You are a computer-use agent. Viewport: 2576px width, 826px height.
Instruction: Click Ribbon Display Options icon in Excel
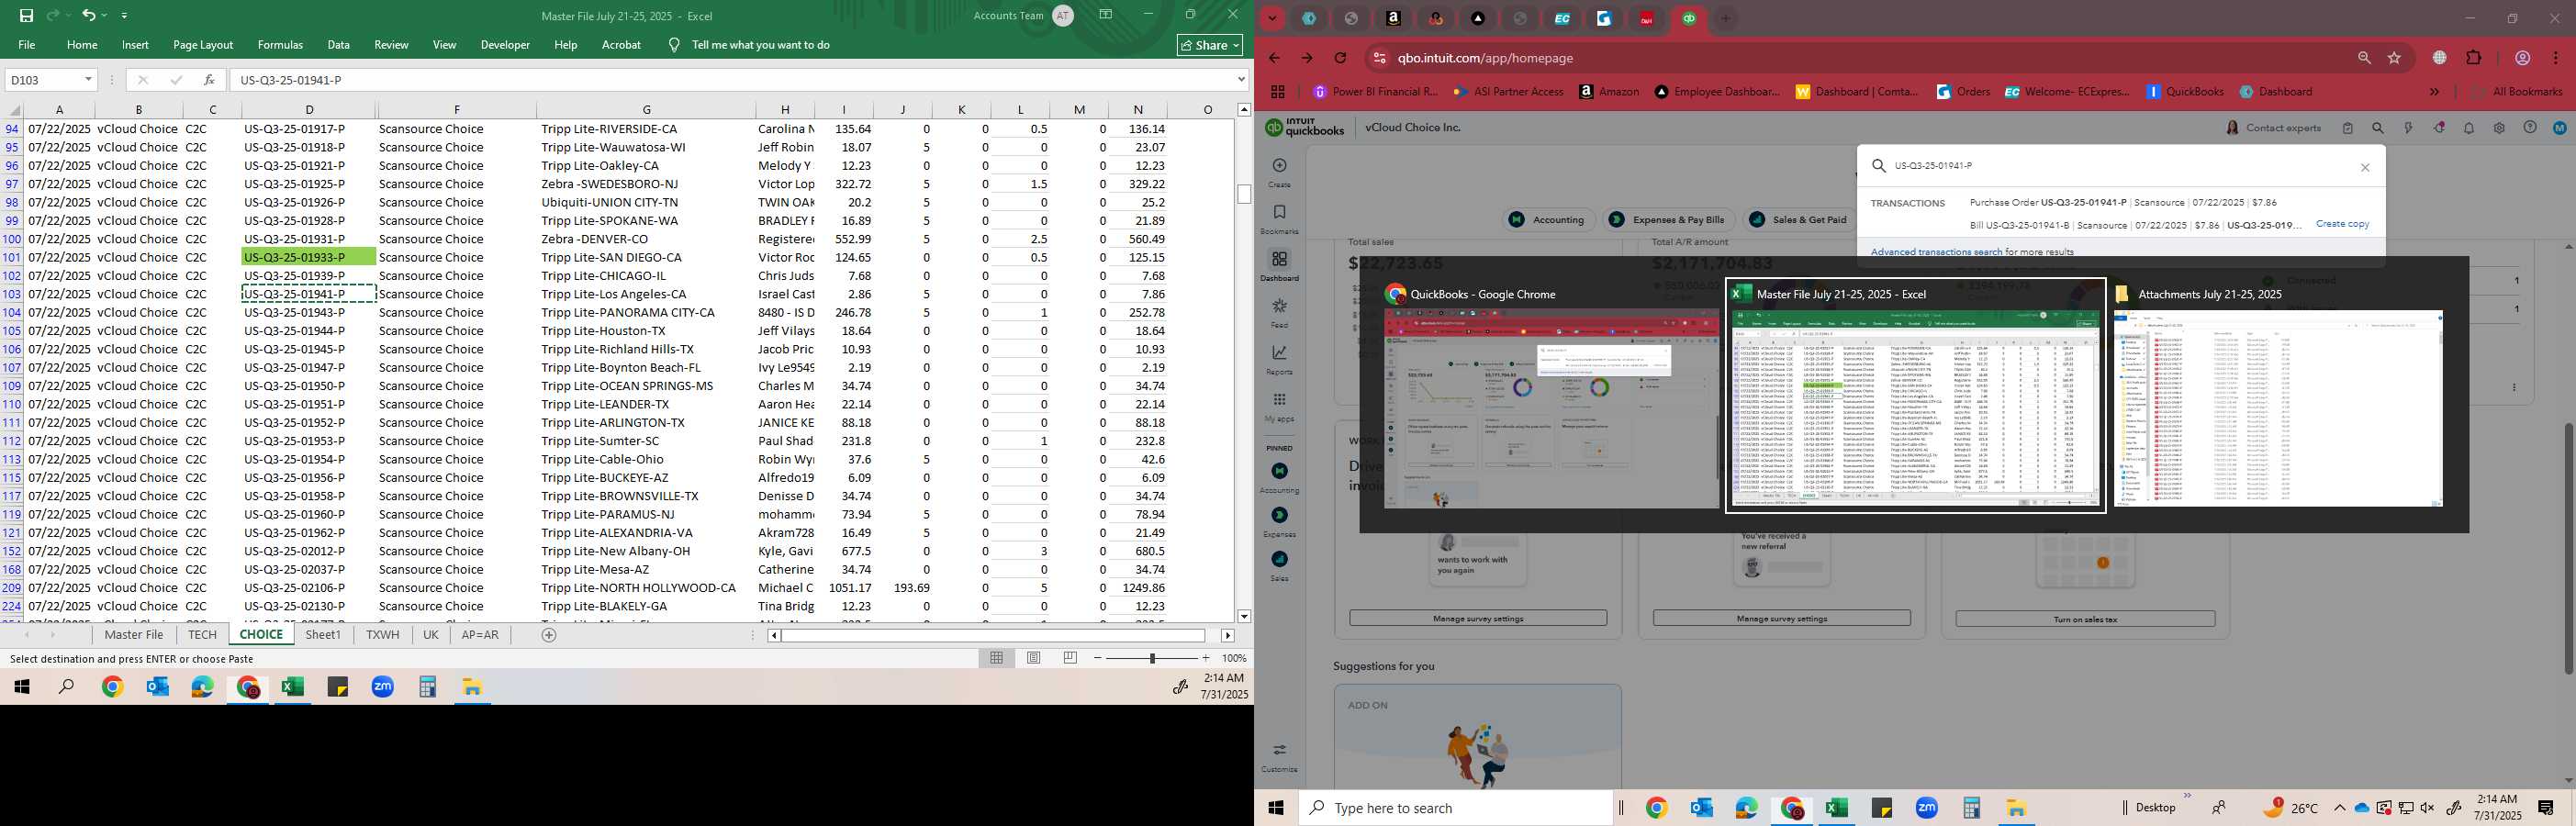tap(1106, 15)
